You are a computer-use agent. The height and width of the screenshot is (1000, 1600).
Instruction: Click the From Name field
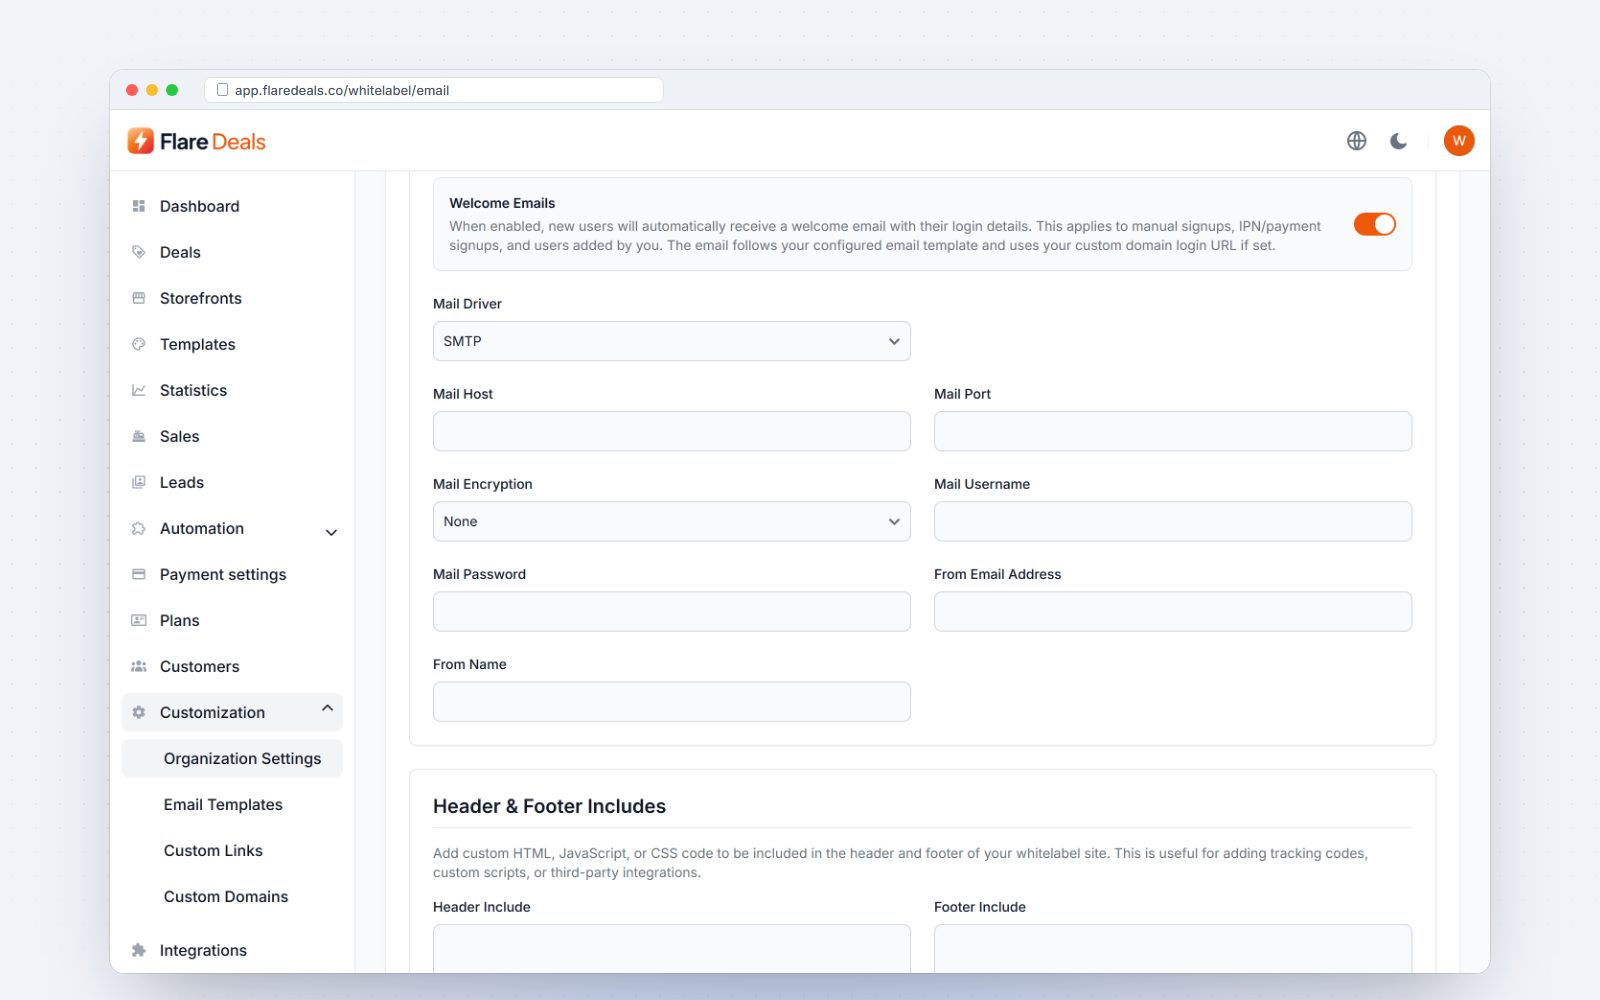(x=672, y=701)
